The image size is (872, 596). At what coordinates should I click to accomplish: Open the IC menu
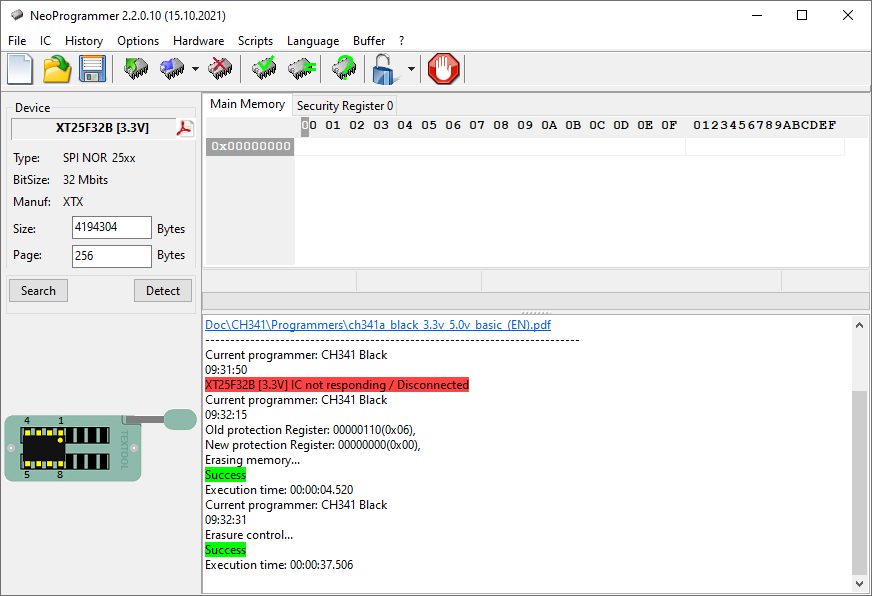[45, 41]
